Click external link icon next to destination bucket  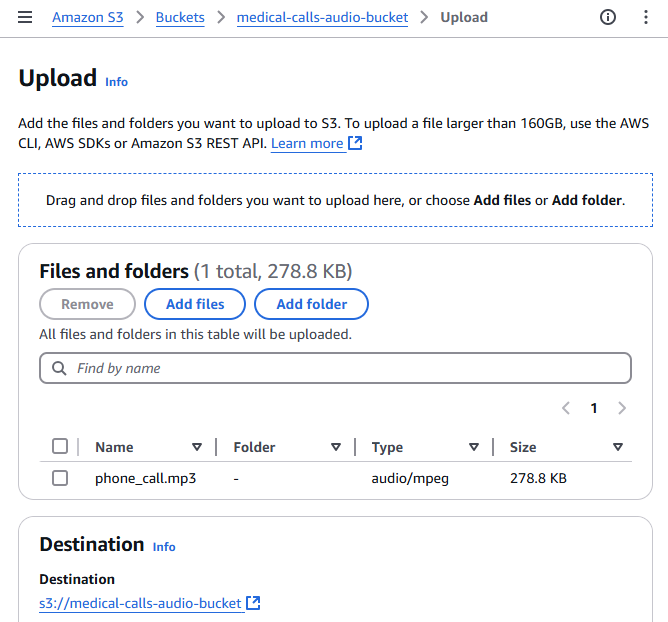tap(254, 603)
